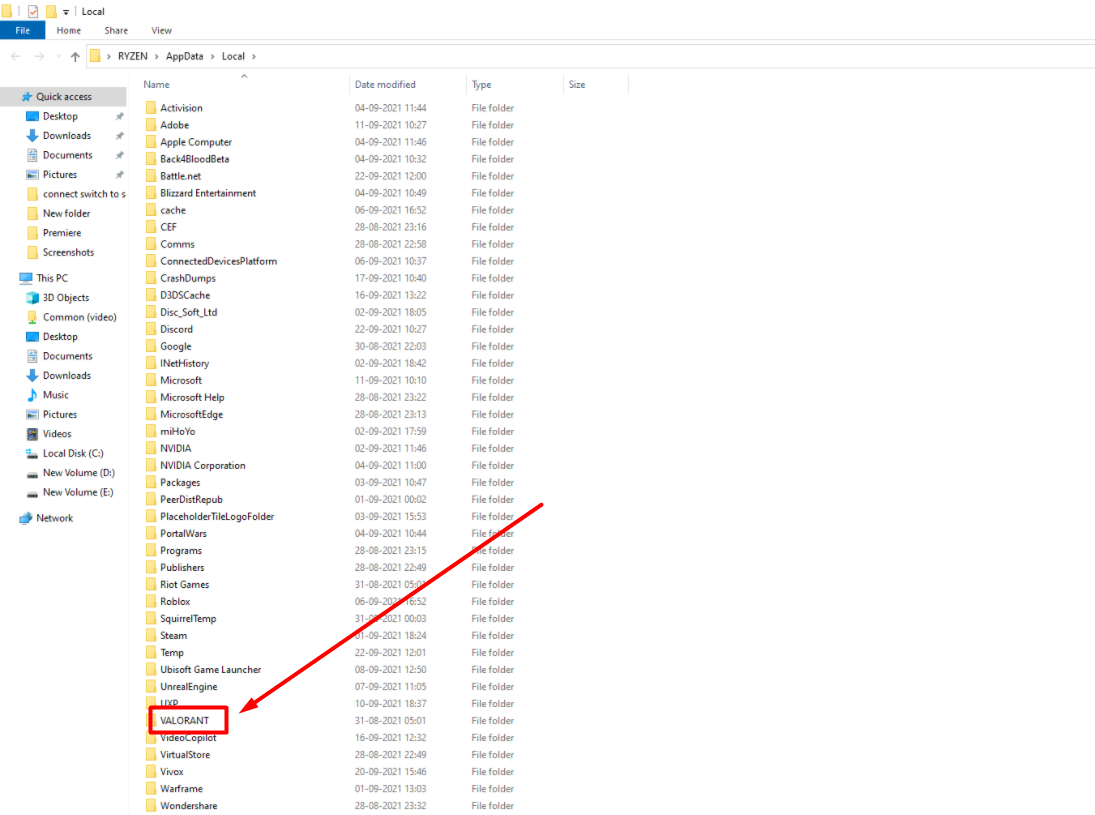Expand the chevron after Local breadcrumb

[x=254, y=56]
